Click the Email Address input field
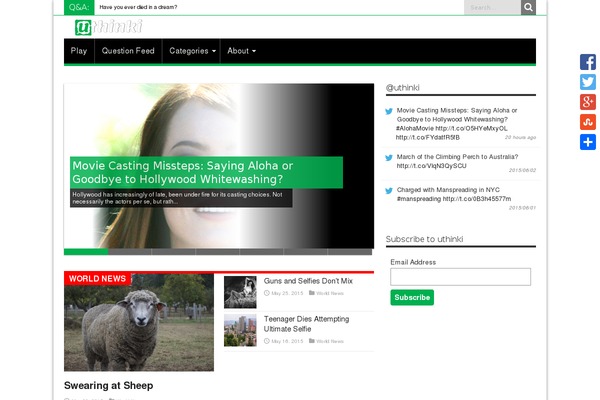The width and height of the screenshot is (600, 400). point(460,277)
